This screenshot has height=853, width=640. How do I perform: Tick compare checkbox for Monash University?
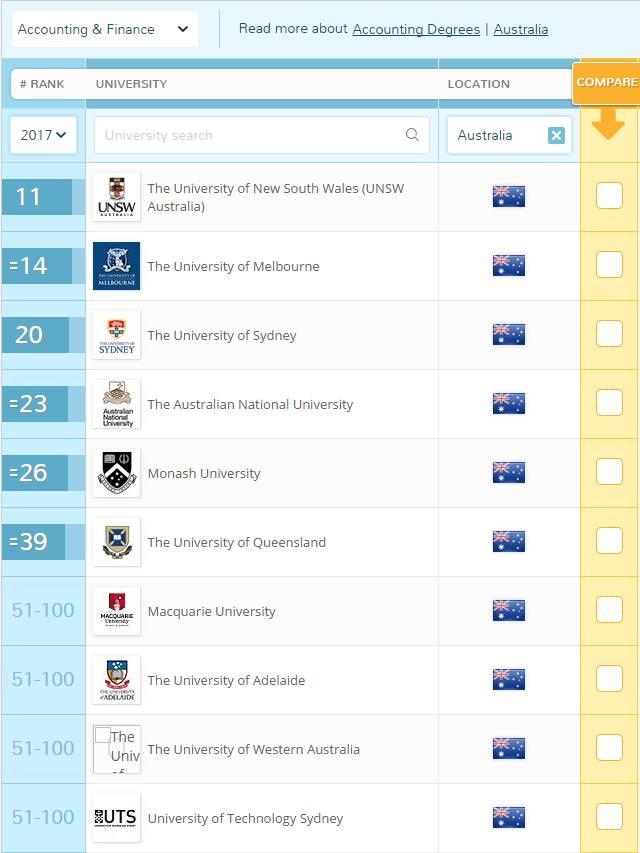[609, 472]
